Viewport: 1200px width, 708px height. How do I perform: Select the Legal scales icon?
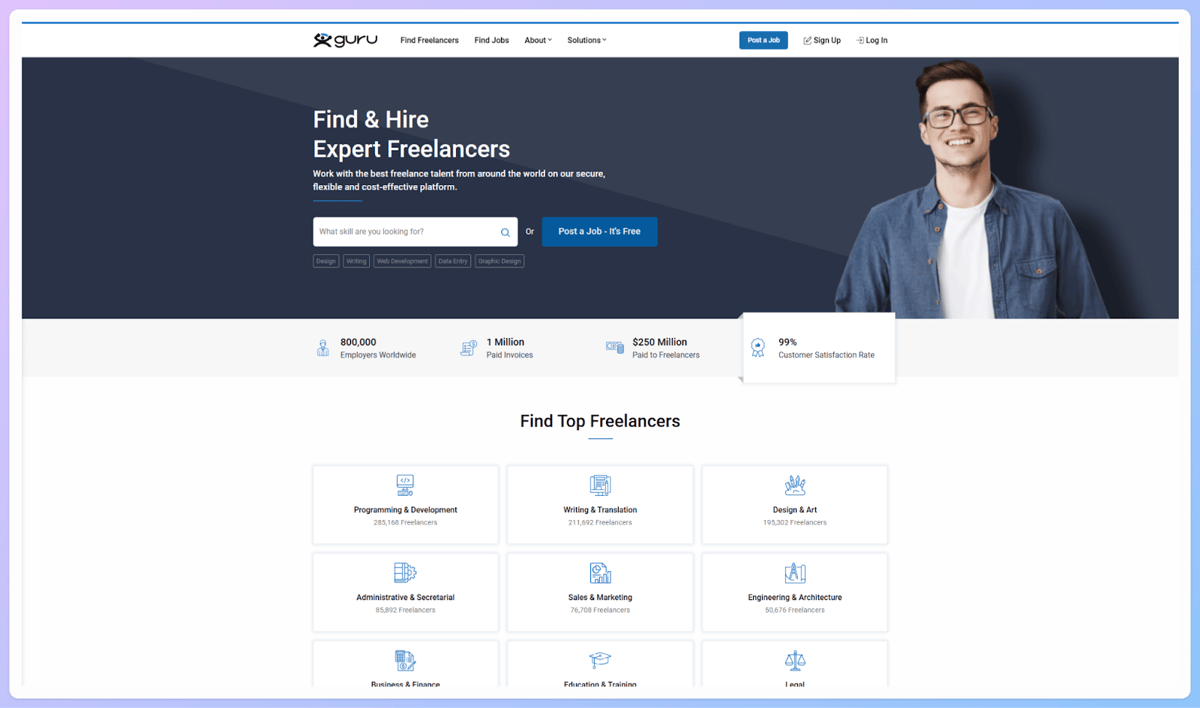(795, 660)
